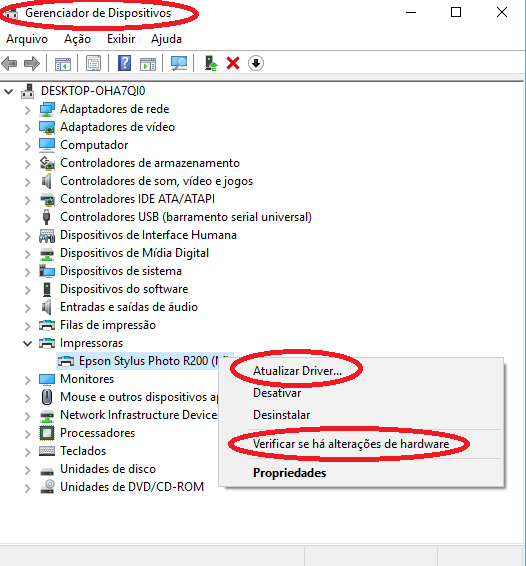The width and height of the screenshot is (526, 566).
Task: Choose Atualizar Driver... from context menu
Action: (x=297, y=371)
